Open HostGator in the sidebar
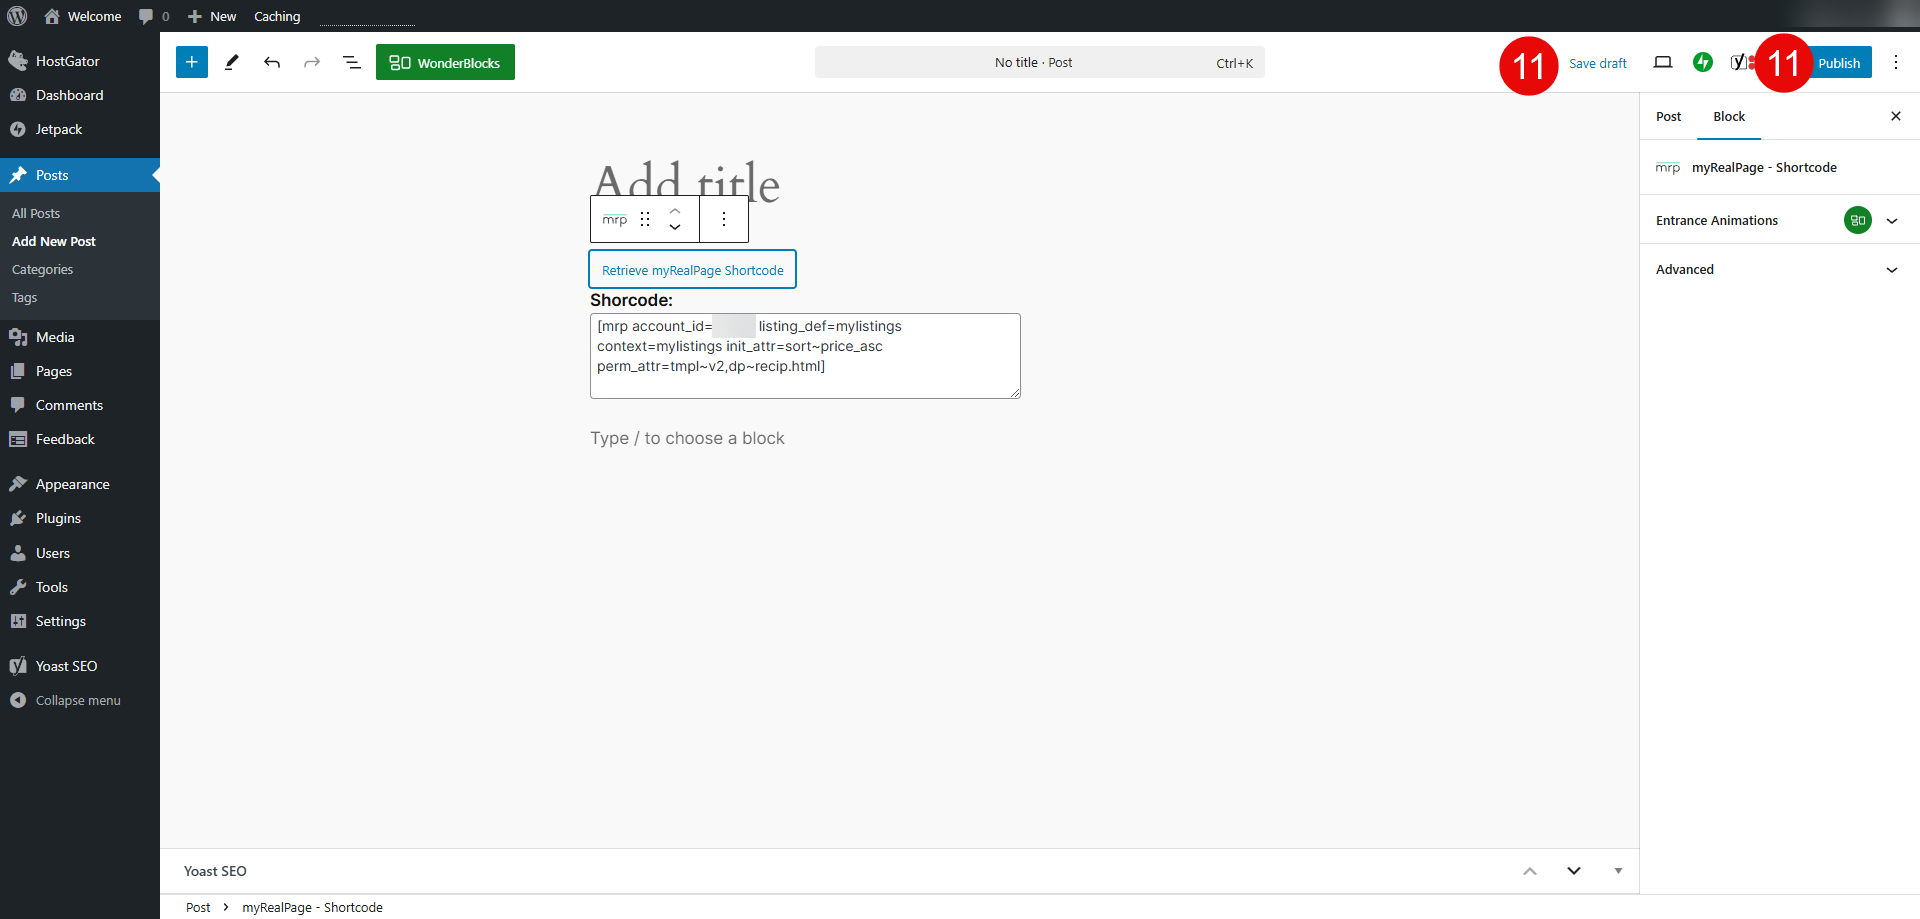1920x919 pixels. coord(80,61)
